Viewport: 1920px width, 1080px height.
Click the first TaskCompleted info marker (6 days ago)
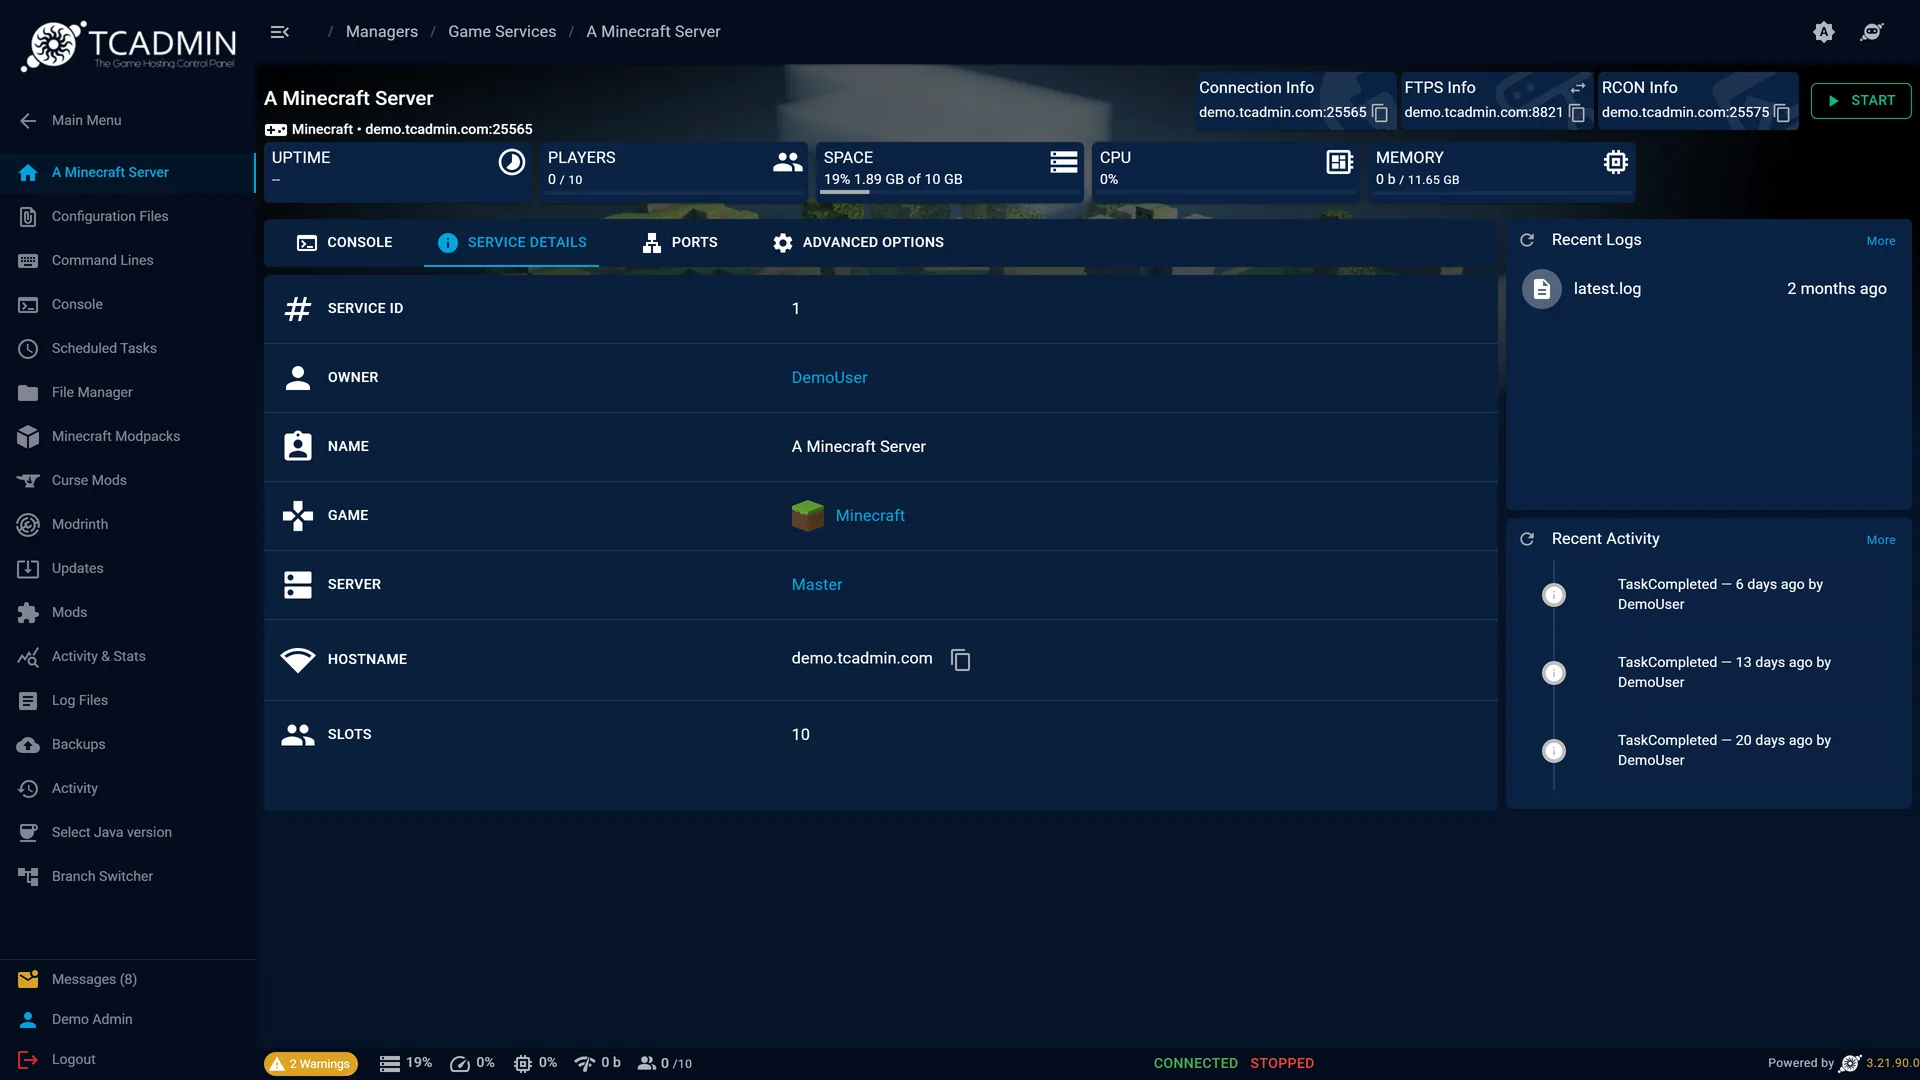tap(1553, 595)
